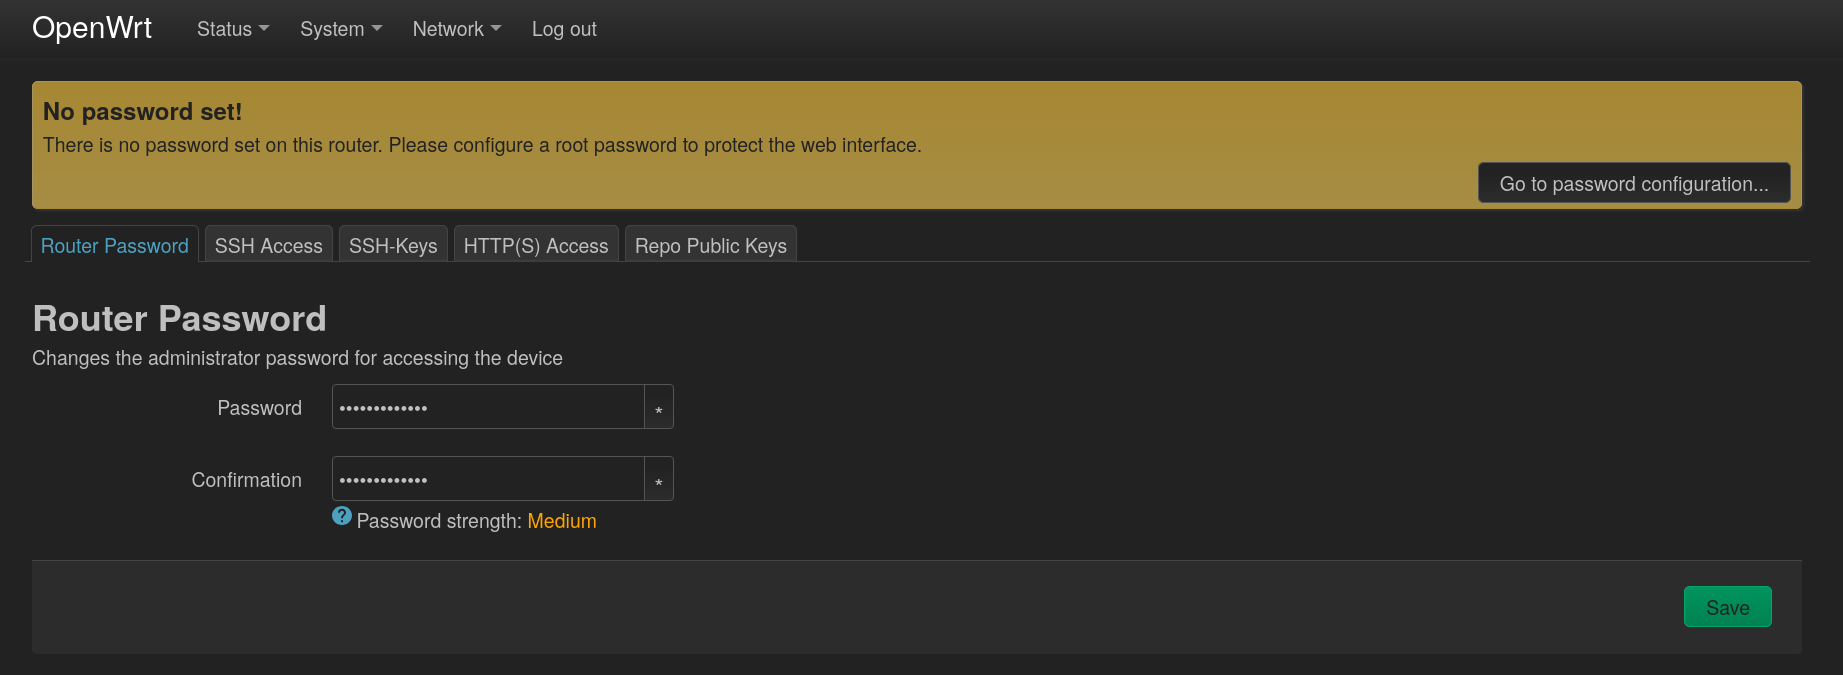This screenshot has height=675, width=1843.
Task: Click the OpenWrt logo in header
Action: 92,28
